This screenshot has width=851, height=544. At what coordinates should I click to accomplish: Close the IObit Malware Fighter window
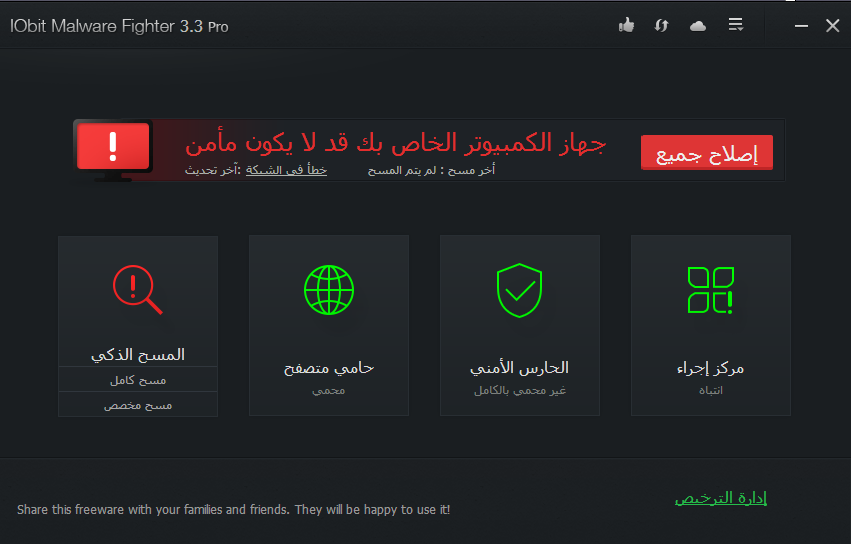(x=832, y=26)
